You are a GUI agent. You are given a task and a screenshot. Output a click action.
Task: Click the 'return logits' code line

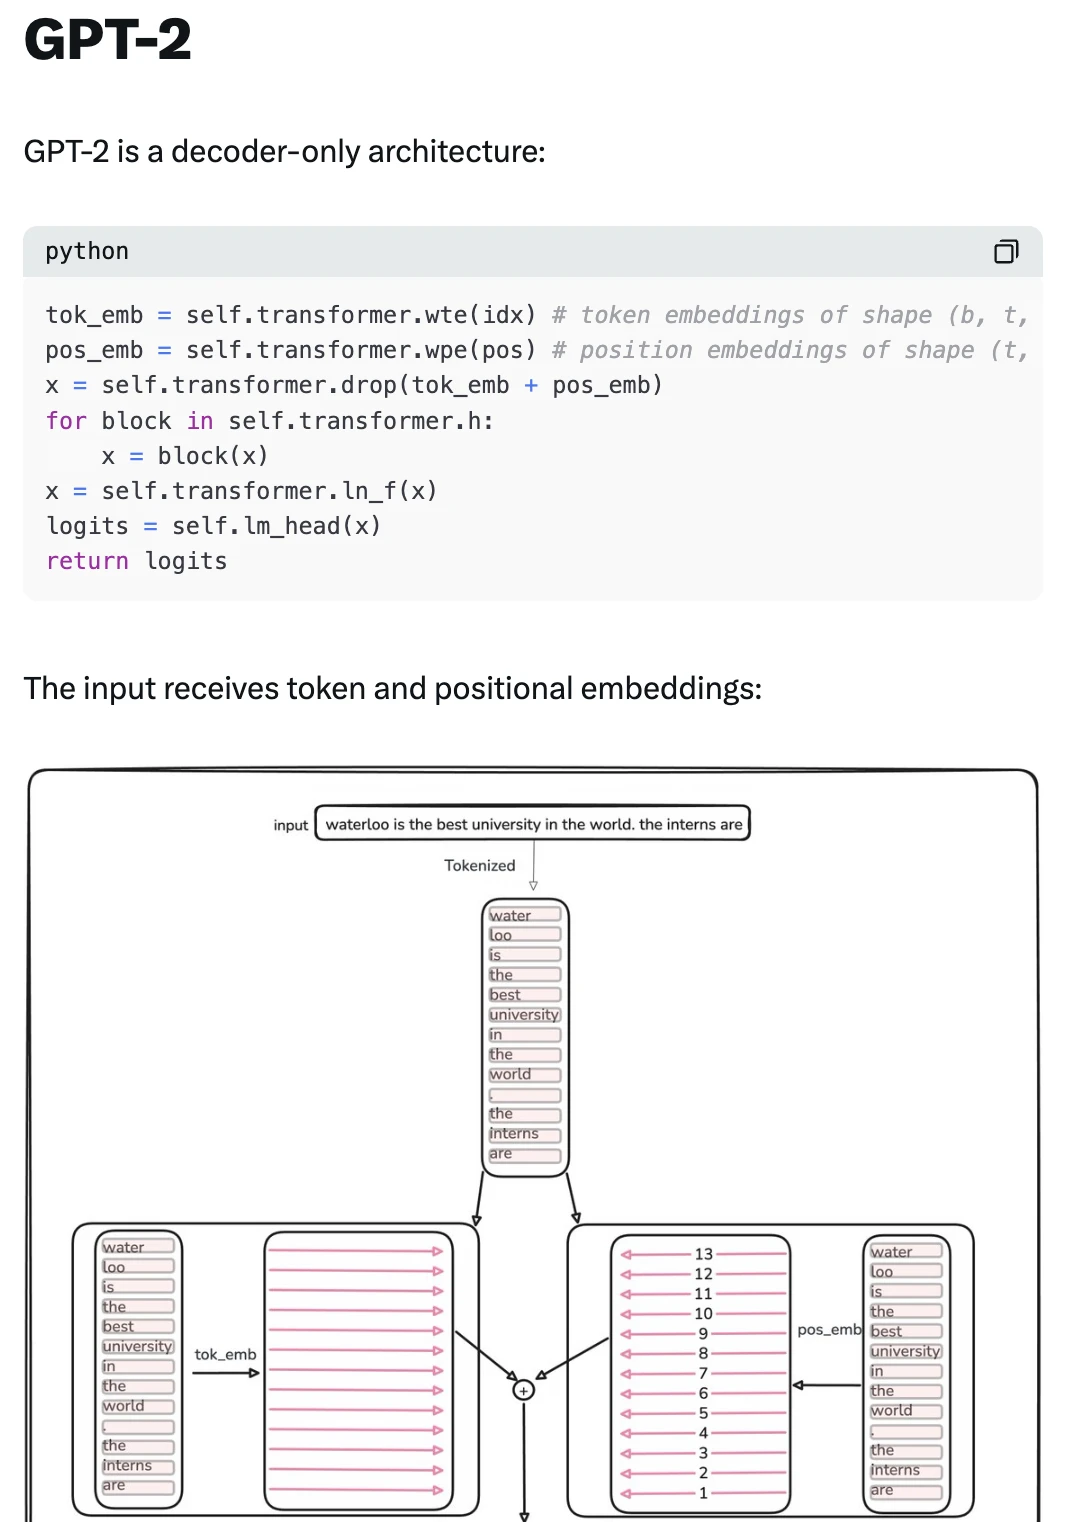click(x=137, y=561)
